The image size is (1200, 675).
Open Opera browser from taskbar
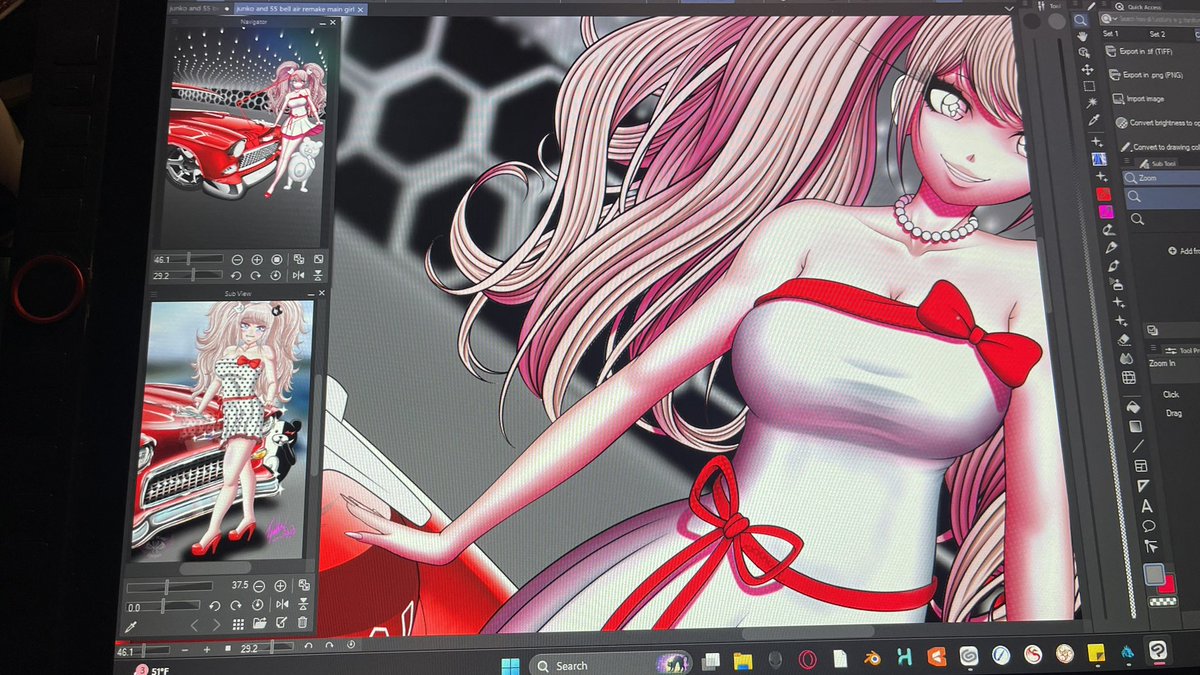[x=807, y=660]
